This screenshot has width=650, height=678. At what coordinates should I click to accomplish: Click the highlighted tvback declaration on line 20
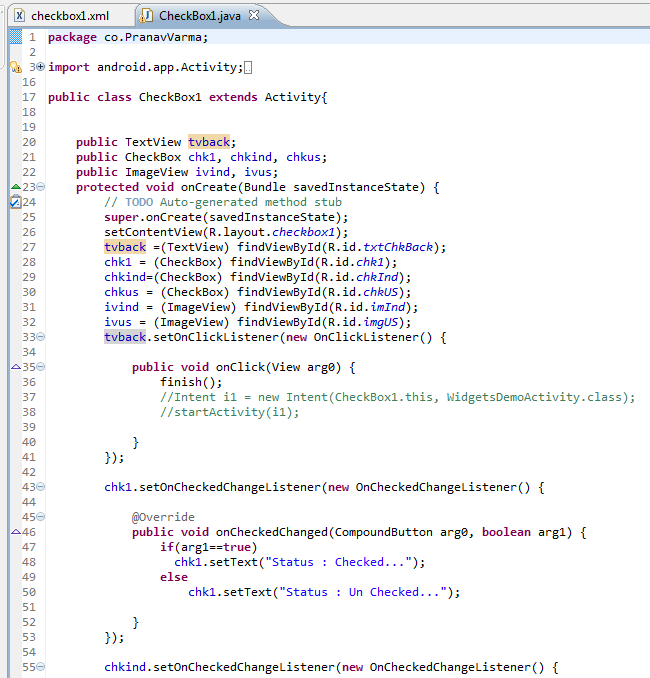209,142
